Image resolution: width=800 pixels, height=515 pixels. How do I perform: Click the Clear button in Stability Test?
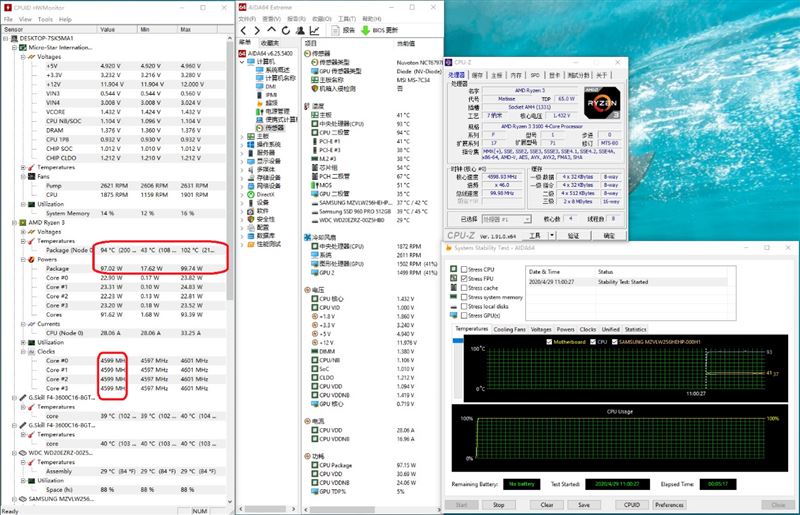point(546,505)
